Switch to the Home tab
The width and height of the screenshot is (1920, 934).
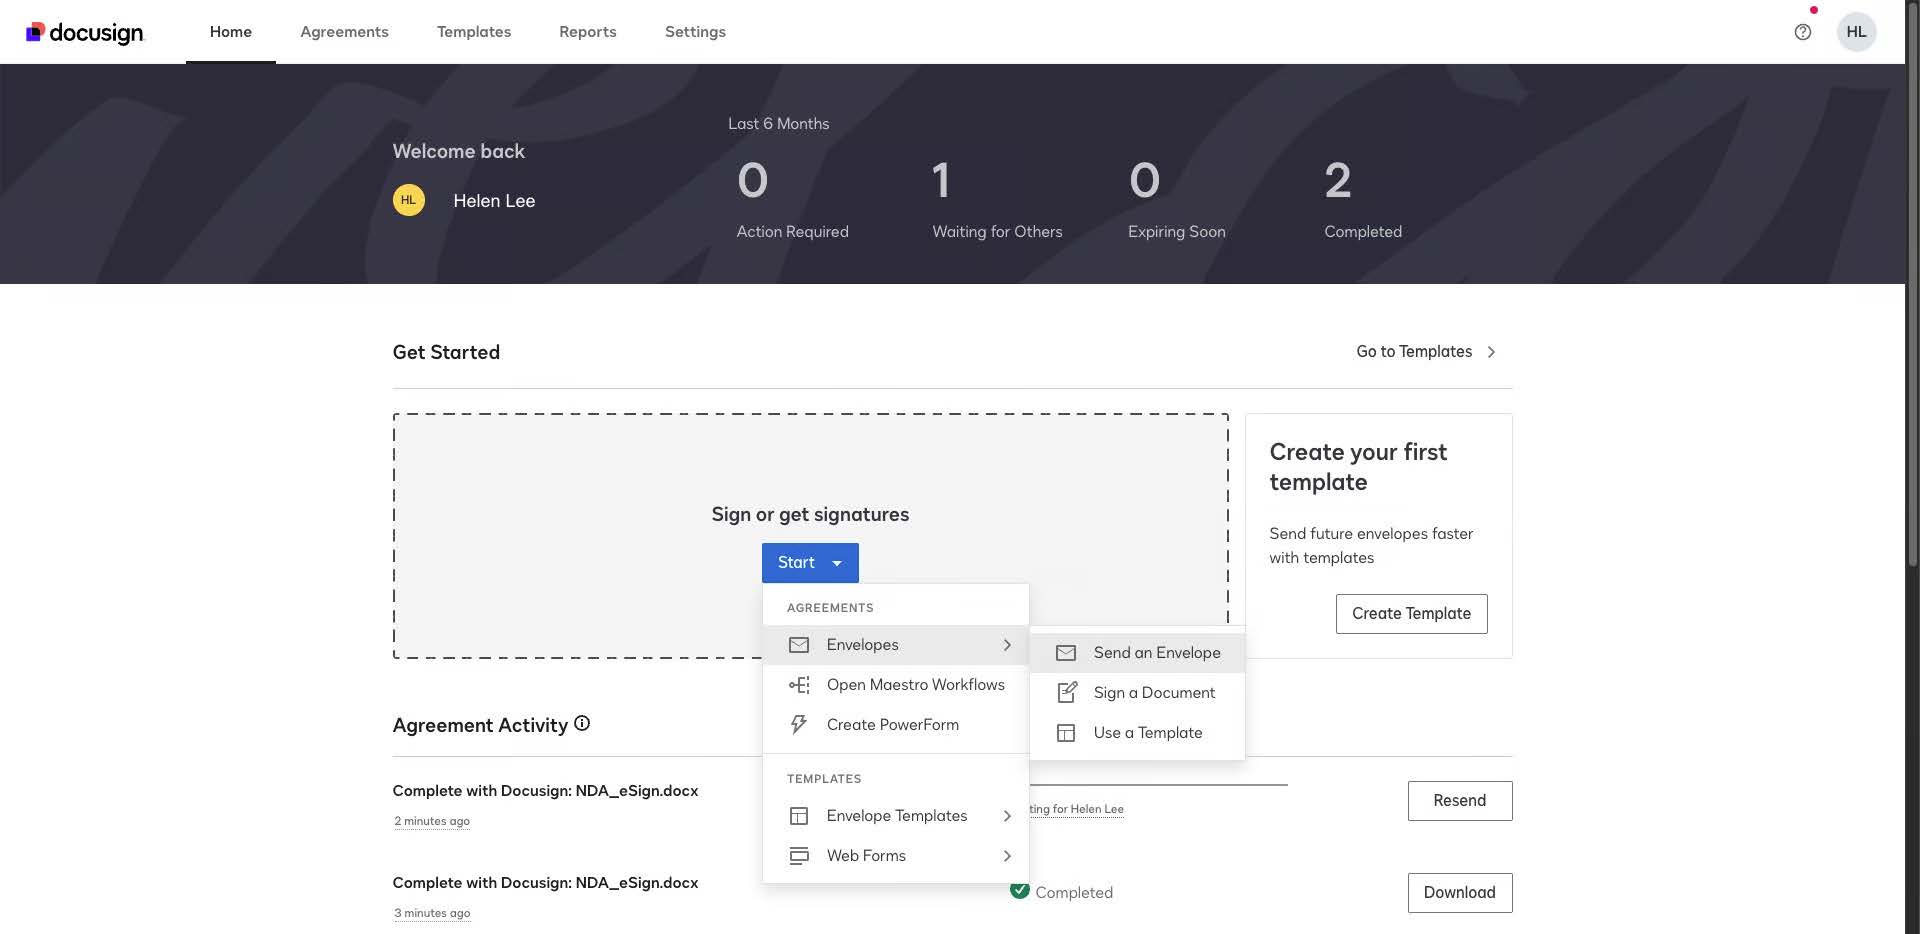[x=231, y=32]
